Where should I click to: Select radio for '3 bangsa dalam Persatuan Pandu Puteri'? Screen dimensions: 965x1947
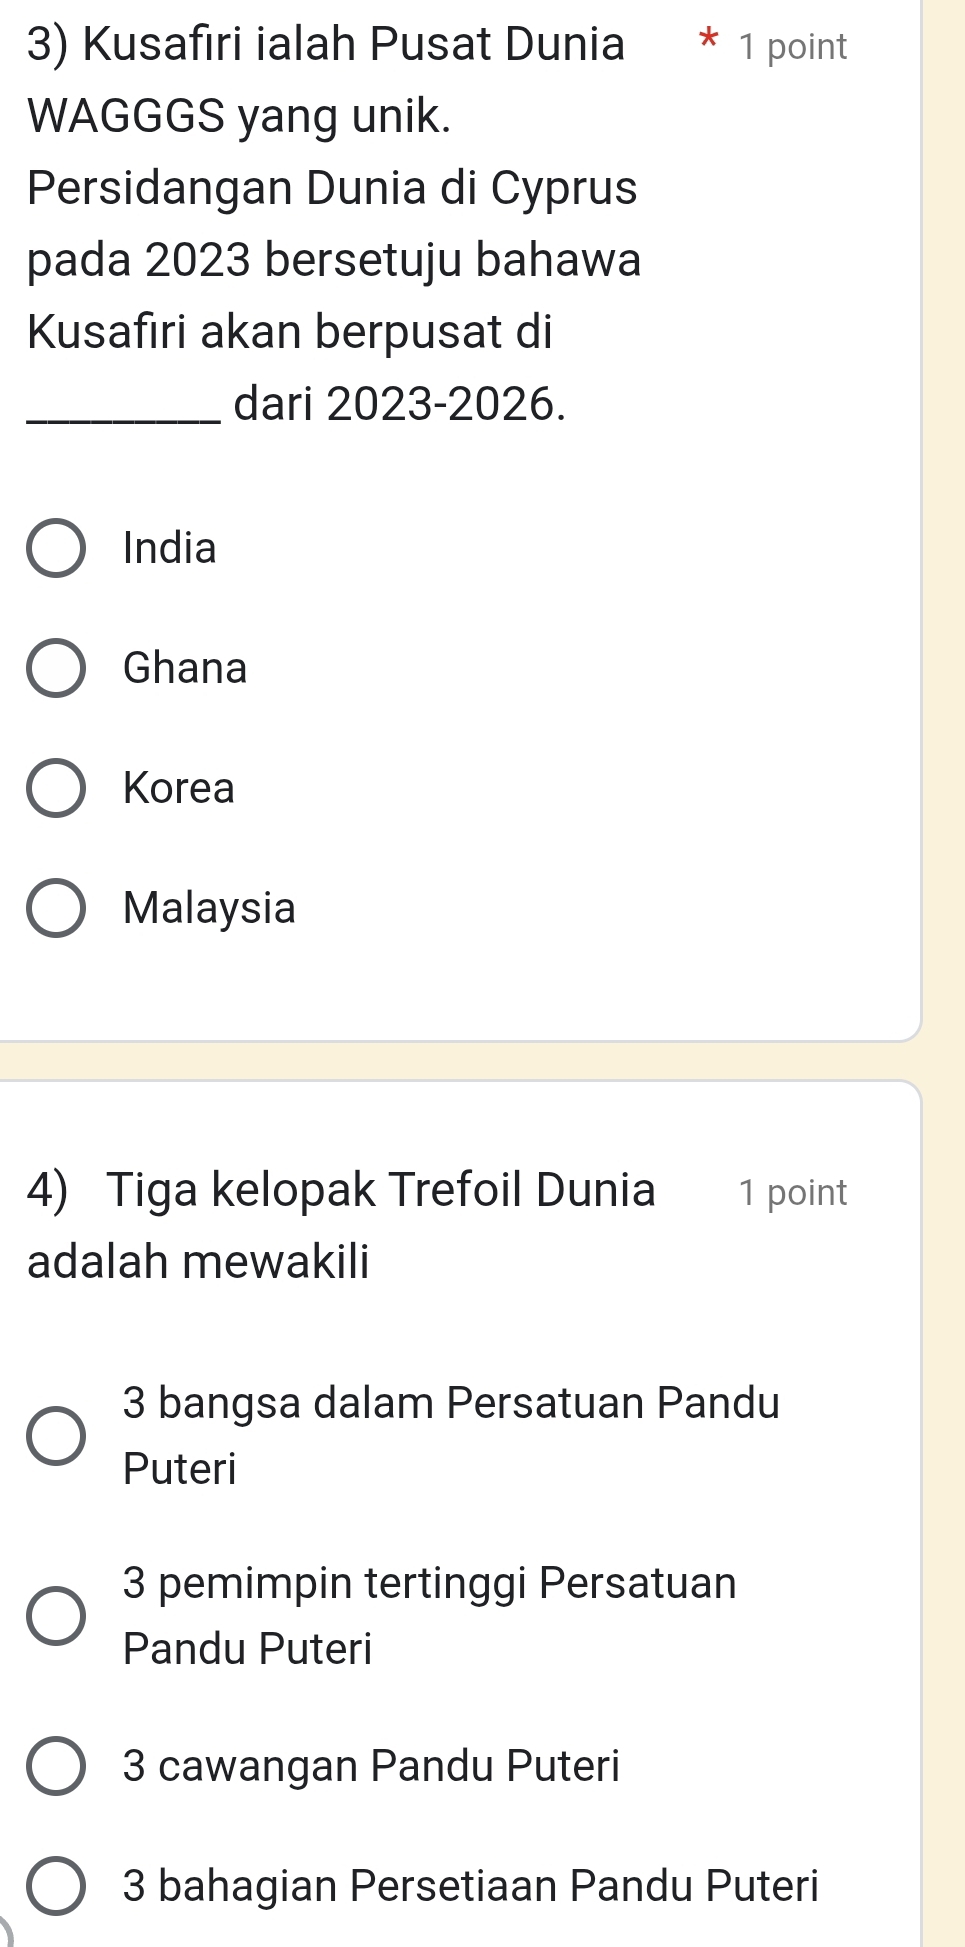[55, 1435]
